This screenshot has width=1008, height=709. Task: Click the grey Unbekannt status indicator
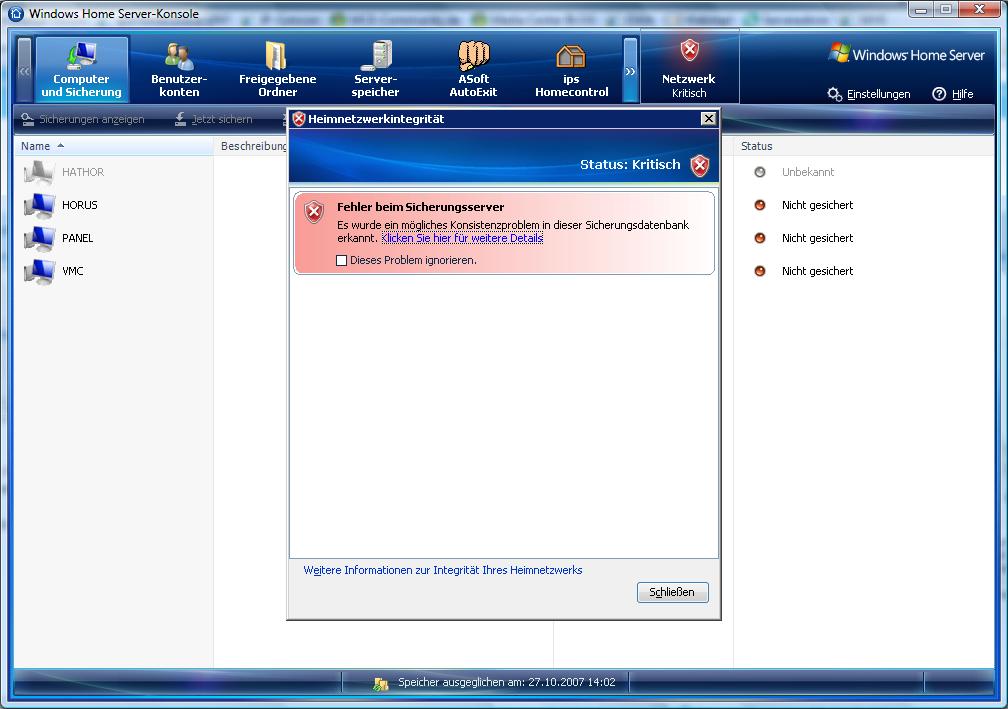(760, 172)
